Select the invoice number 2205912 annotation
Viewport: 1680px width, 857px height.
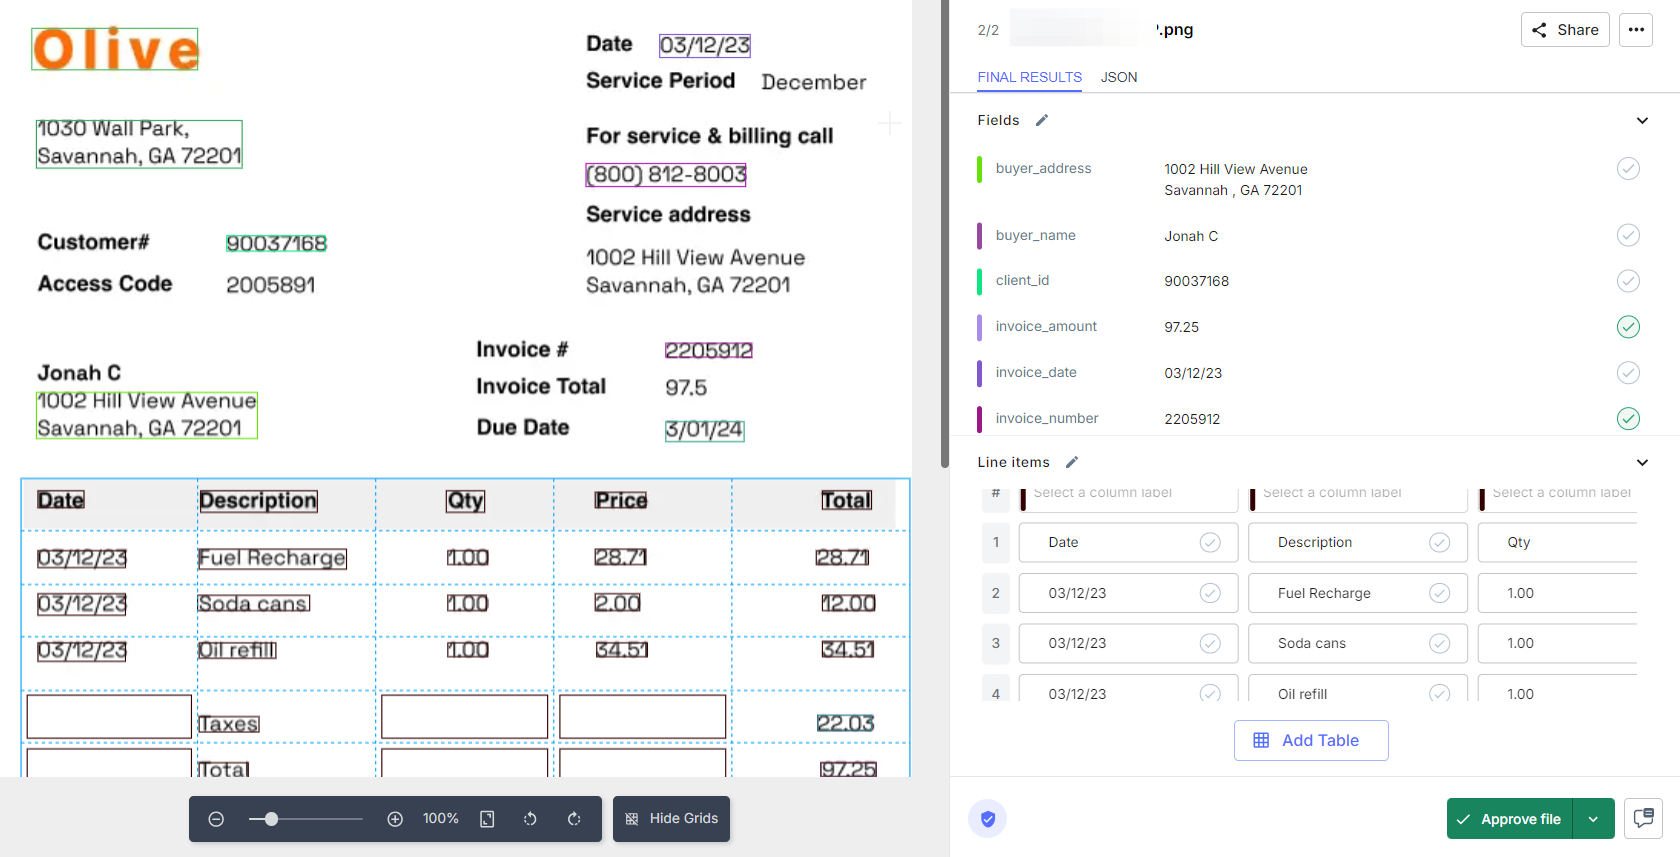coord(709,350)
